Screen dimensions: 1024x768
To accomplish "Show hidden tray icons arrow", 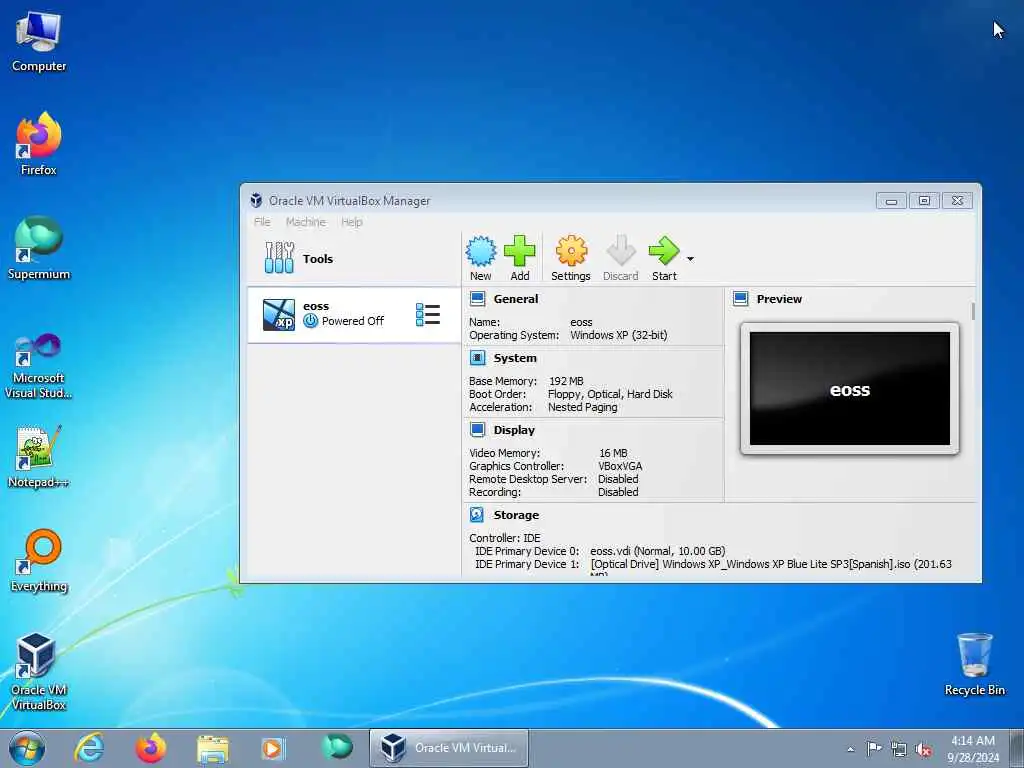I will (x=850, y=749).
